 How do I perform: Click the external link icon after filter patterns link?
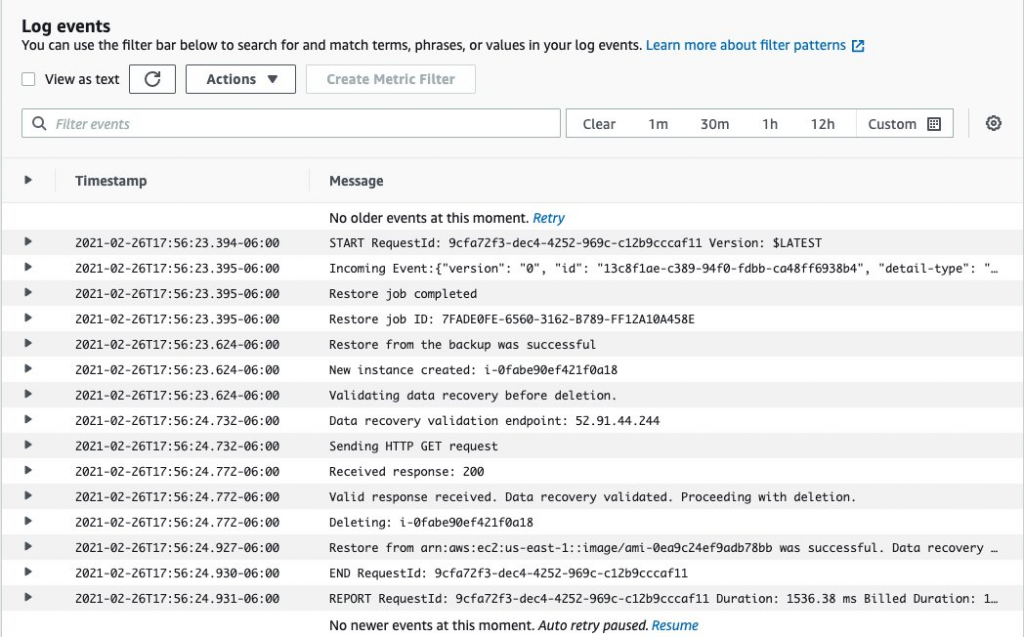coord(860,45)
